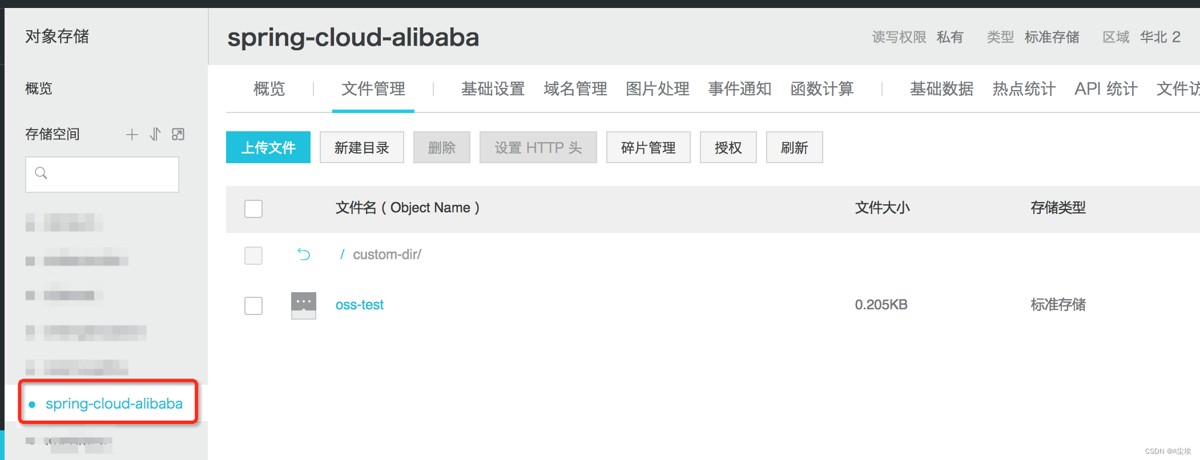Click the plus icon to create a bucket

coord(131,134)
